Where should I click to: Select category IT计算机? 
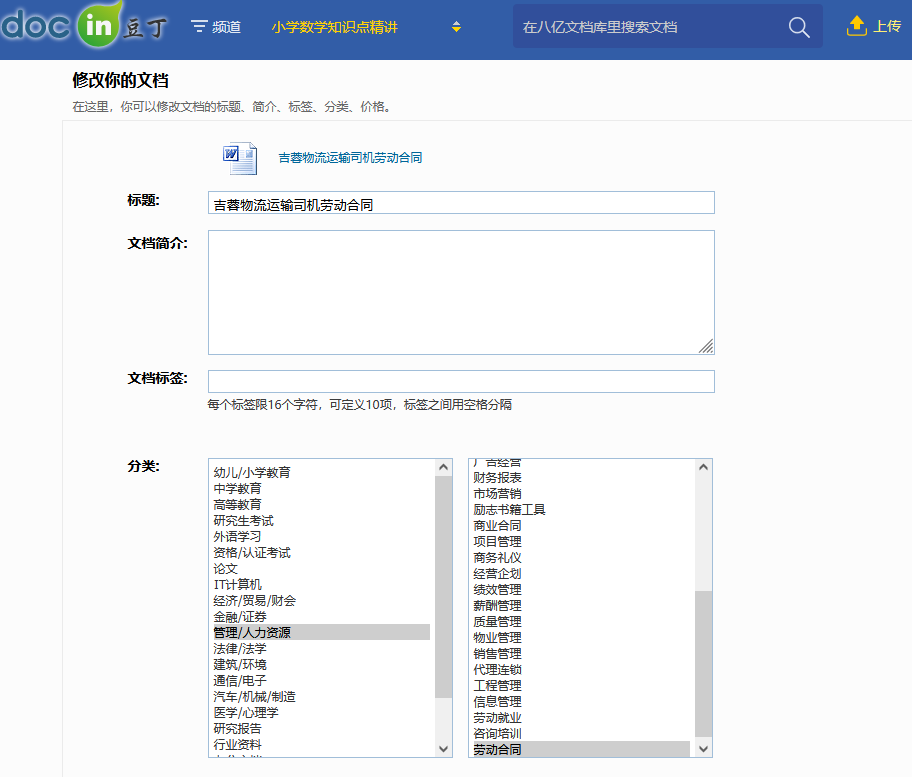click(322, 584)
